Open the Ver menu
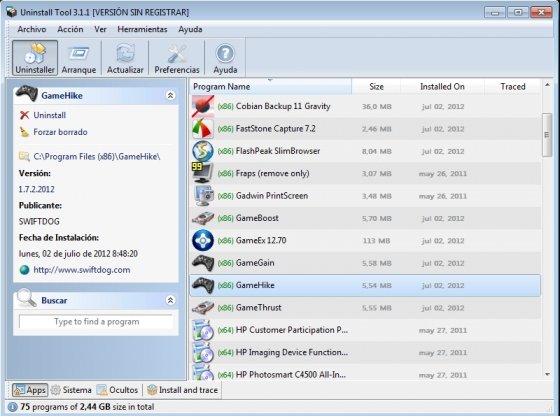Screen dimensions: 560x416 pos(100,29)
